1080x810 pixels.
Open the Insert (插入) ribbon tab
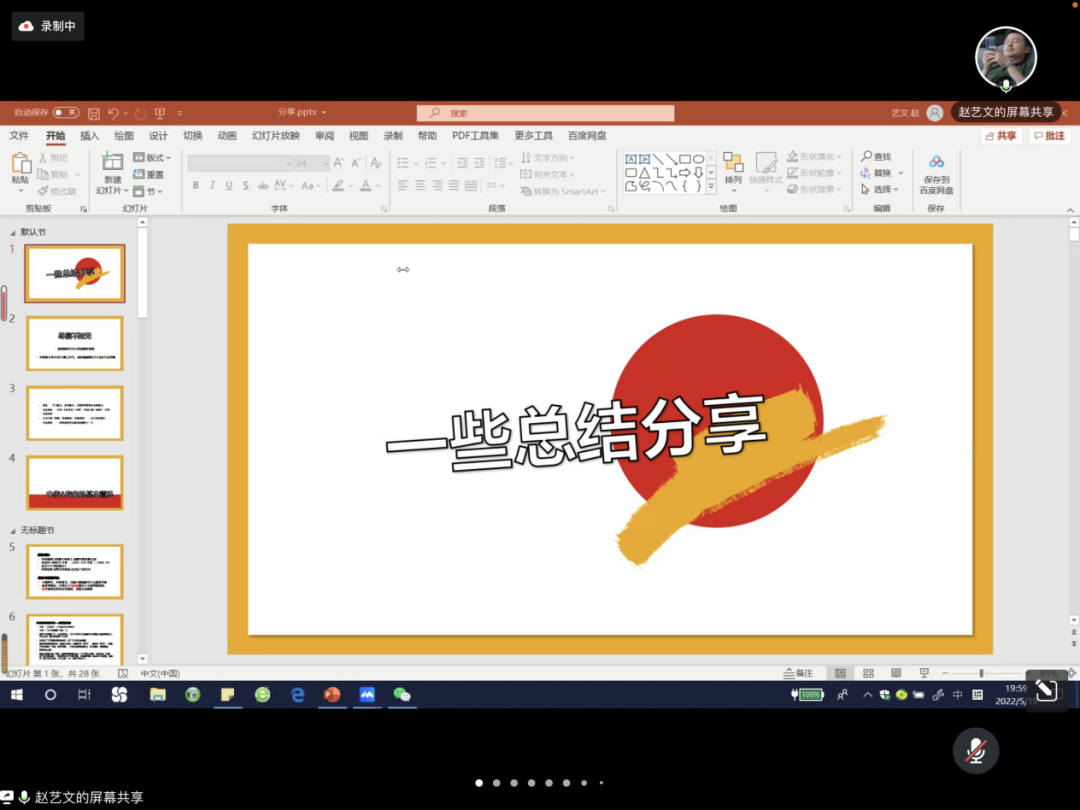[x=90, y=136]
